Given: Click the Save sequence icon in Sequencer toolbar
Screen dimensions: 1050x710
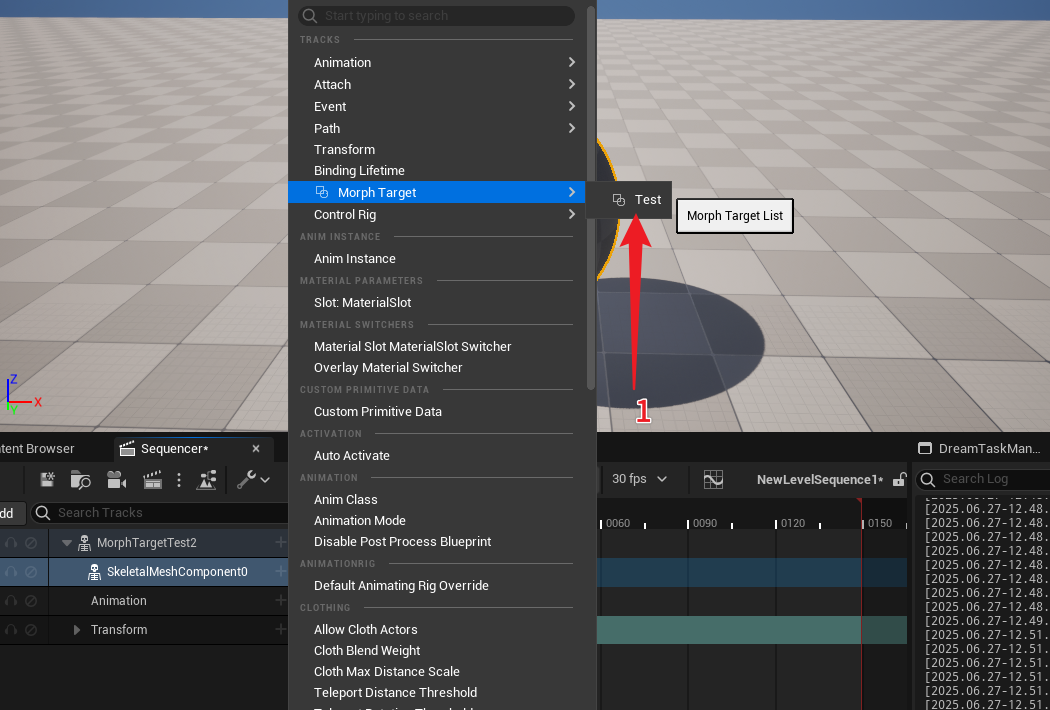Looking at the screenshot, I should [x=48, y=479].
